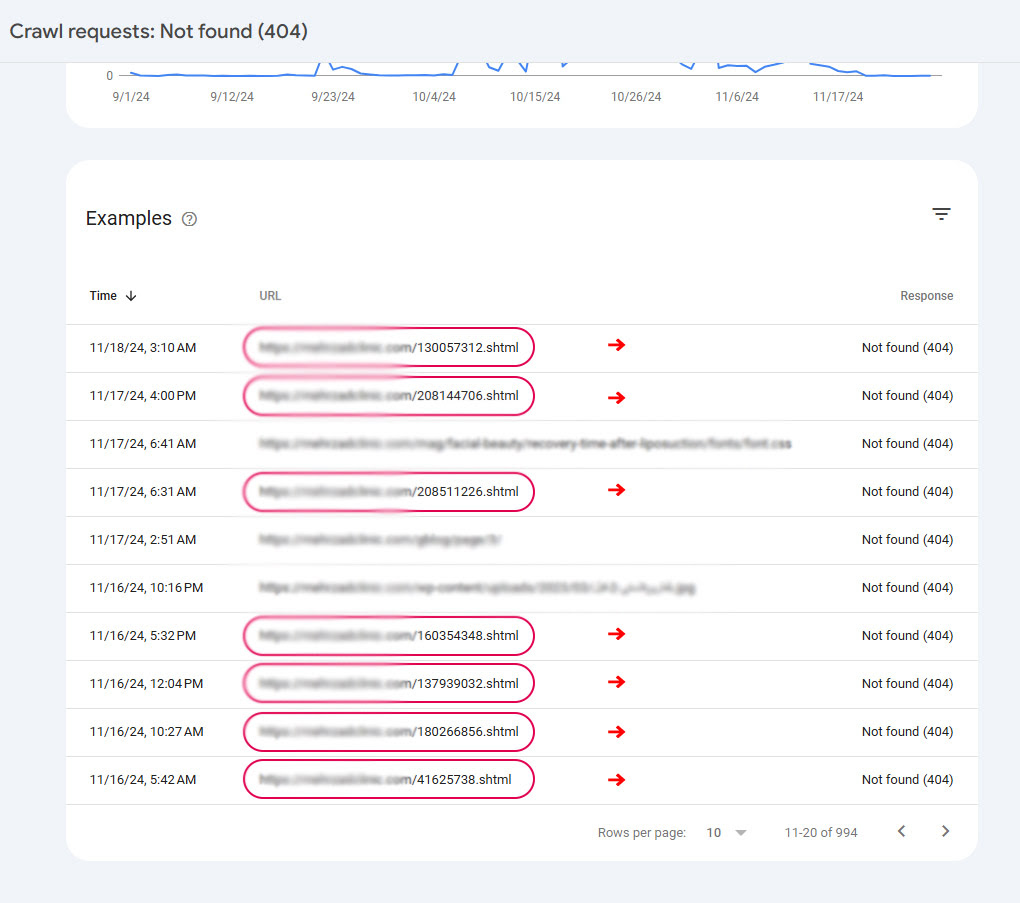Go to next page of results

[945, 832]
